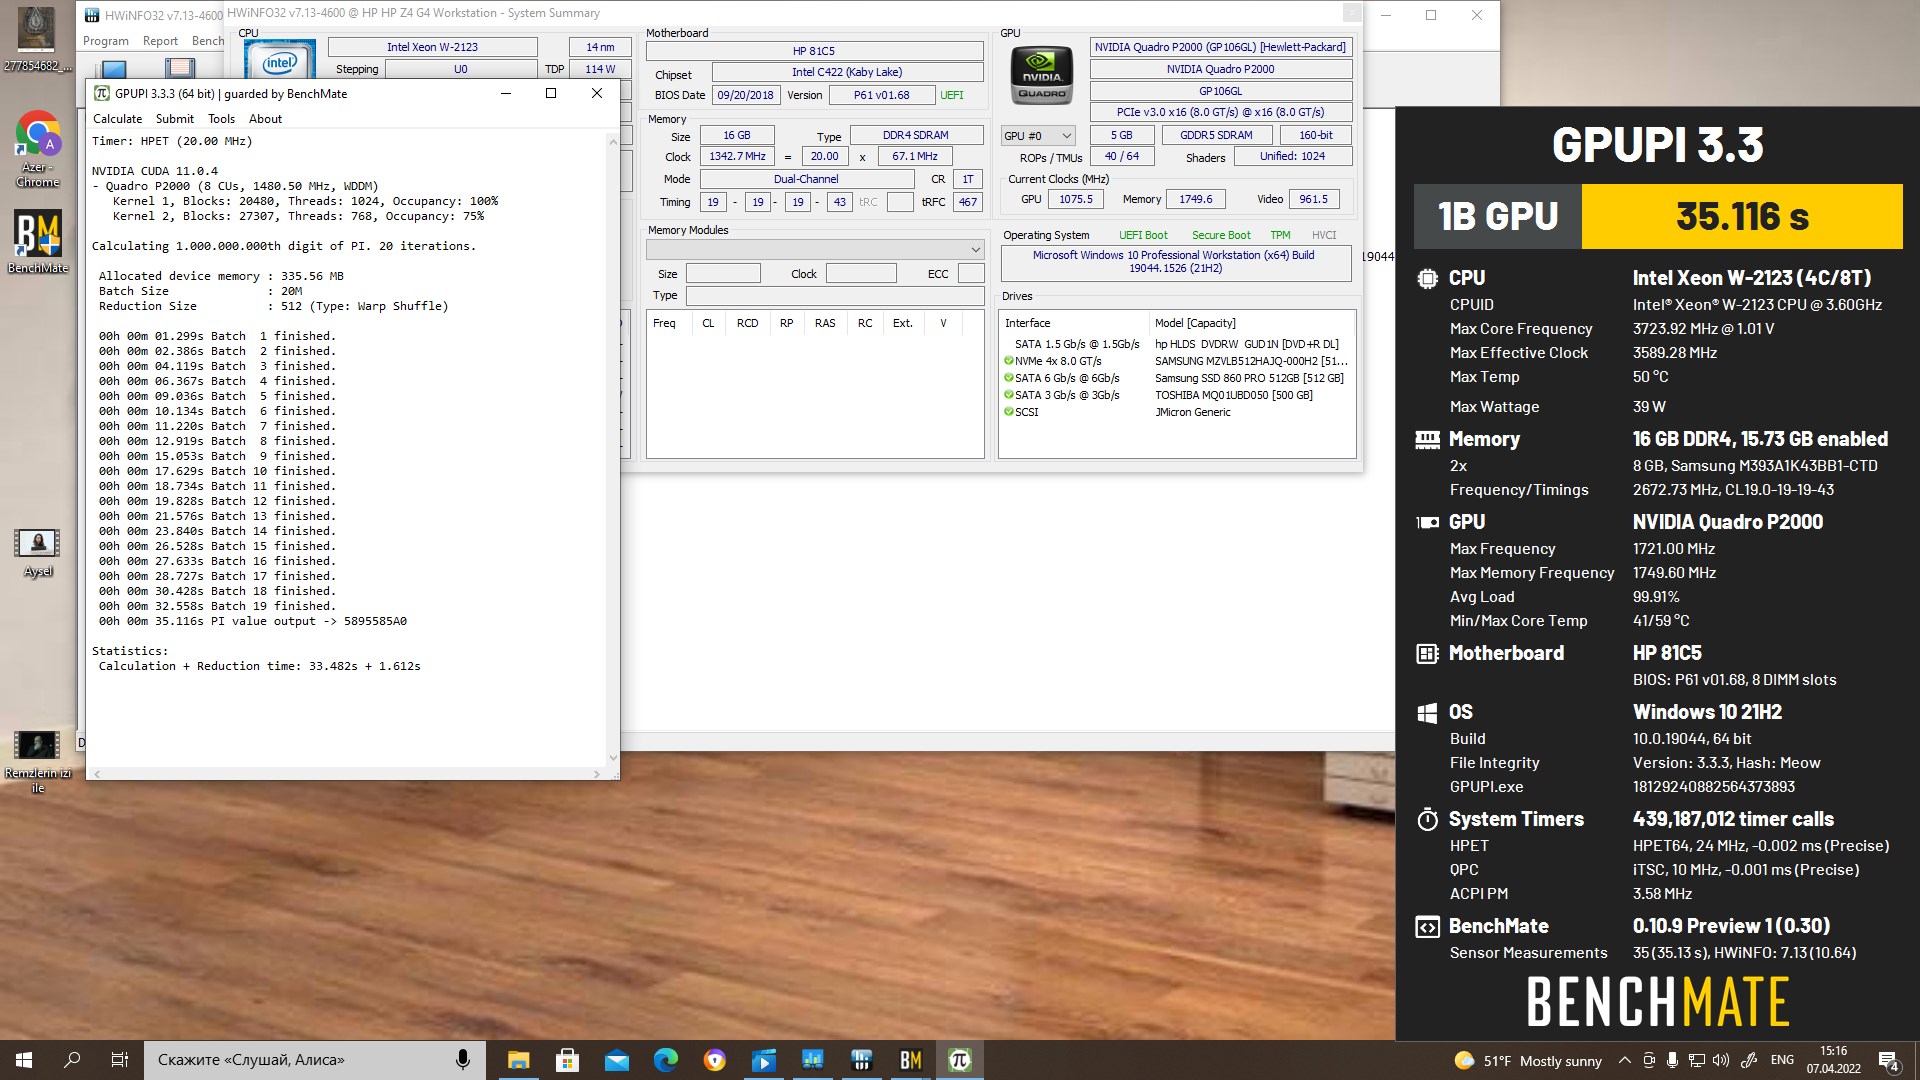Screen dimensions: 1920x1080
Task: Switch to BenchMate via BM taskbar icon
Action: point(910,1060)
